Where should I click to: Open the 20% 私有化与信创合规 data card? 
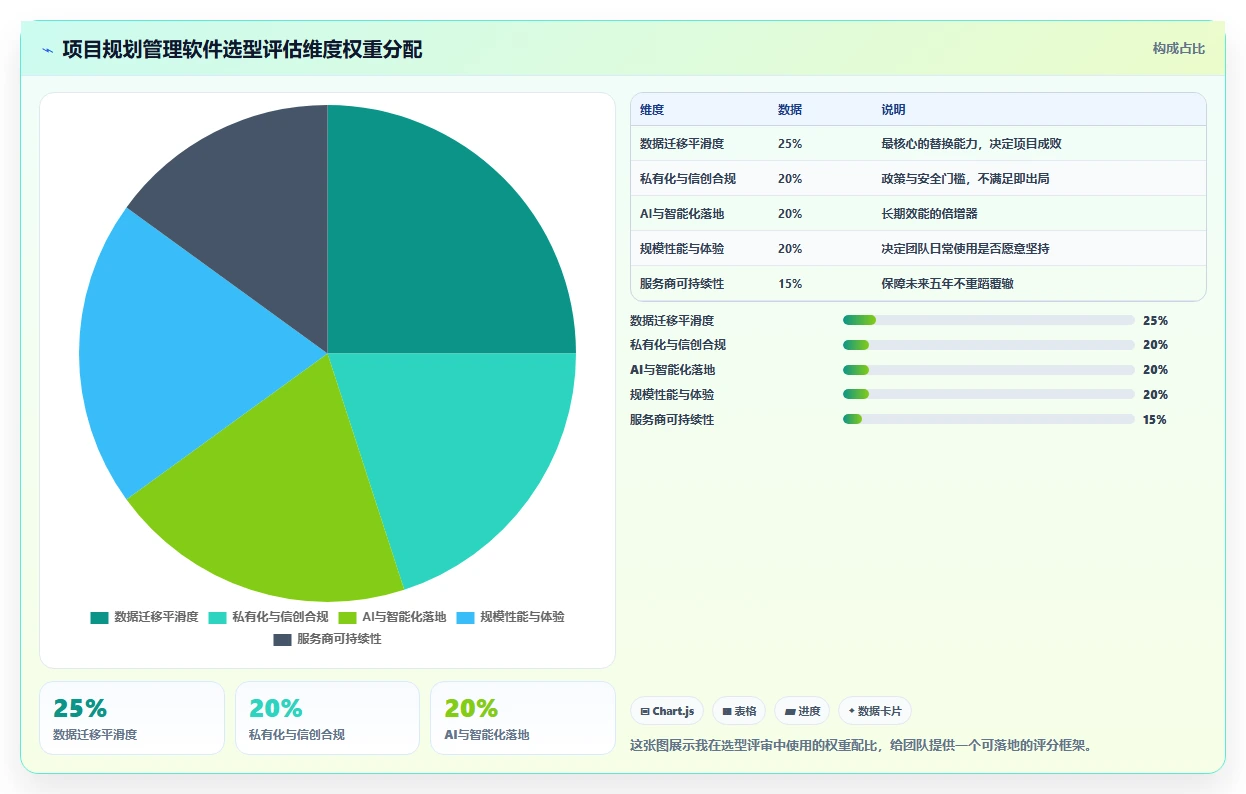point(327,718)
